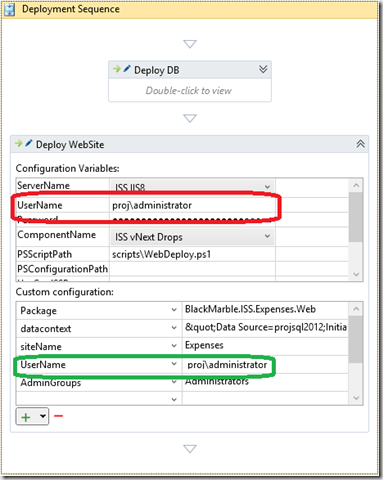
Task: Open the datacontext row dropdown arrow
Action: tap(174, 328)
